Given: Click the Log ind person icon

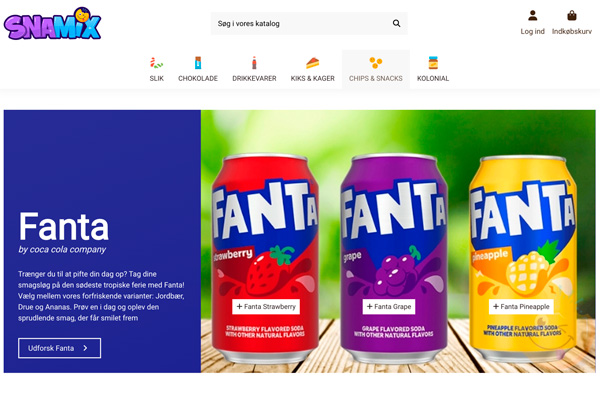Looking at the screenshot, I should click(x=532, y=15).
